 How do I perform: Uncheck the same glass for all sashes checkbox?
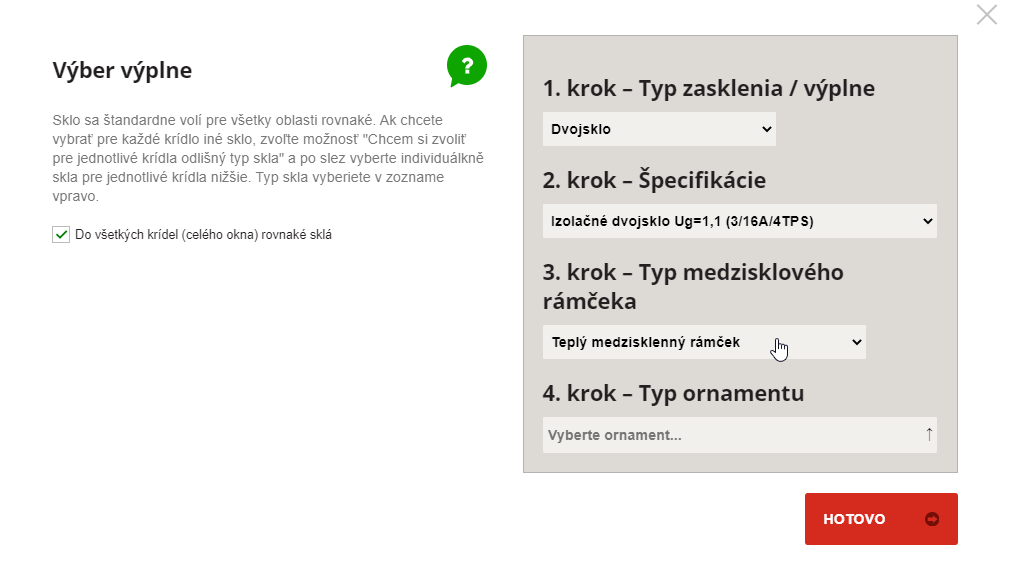61,235
